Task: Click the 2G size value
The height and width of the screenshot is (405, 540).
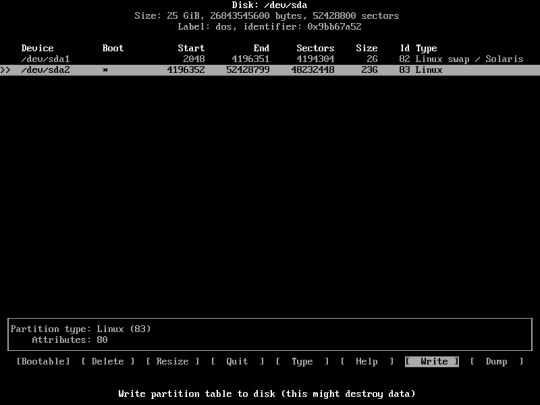Action: click(372, 59)
